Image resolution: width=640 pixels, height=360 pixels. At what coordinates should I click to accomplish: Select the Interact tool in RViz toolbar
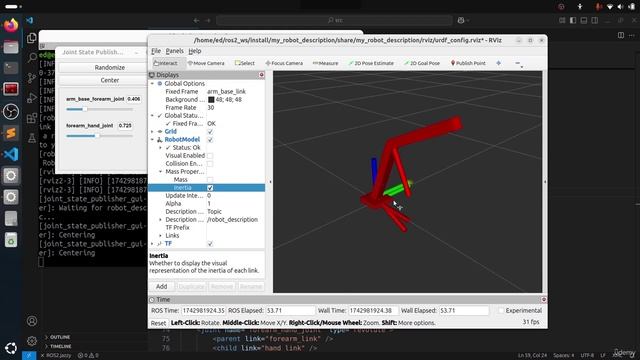pos(166,63)
